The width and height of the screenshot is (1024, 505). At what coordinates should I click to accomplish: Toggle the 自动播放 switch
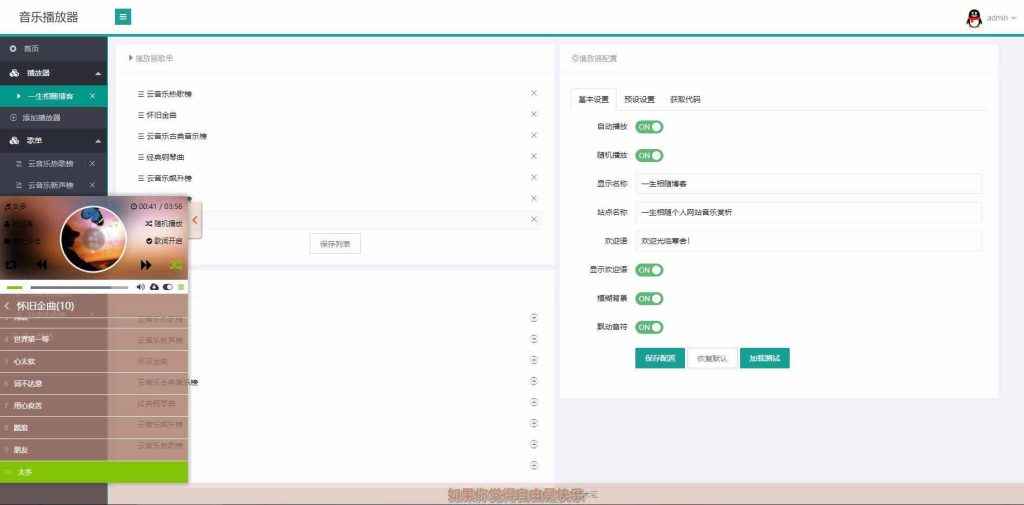[649, 127]
